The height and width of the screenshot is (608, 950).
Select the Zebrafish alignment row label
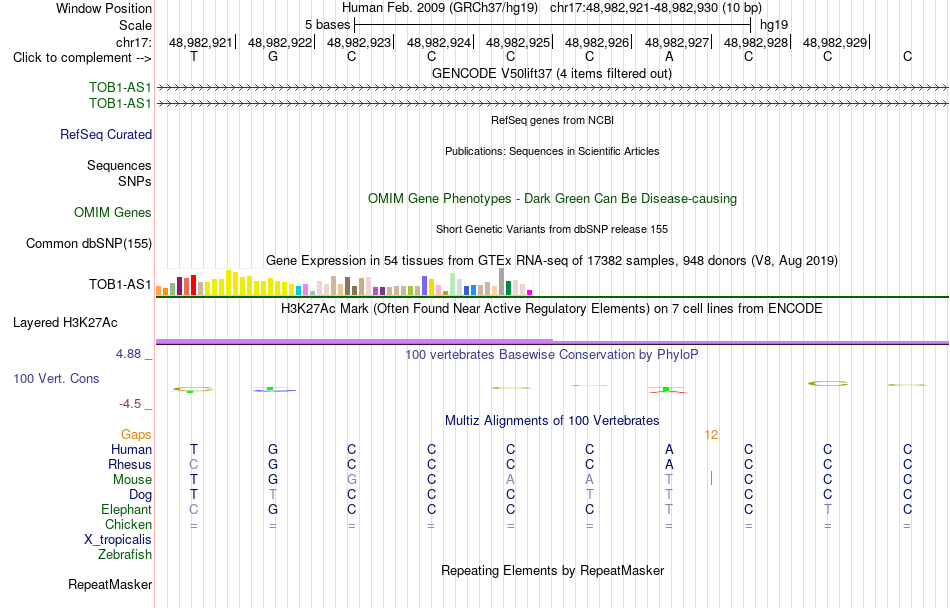[125, 554]
